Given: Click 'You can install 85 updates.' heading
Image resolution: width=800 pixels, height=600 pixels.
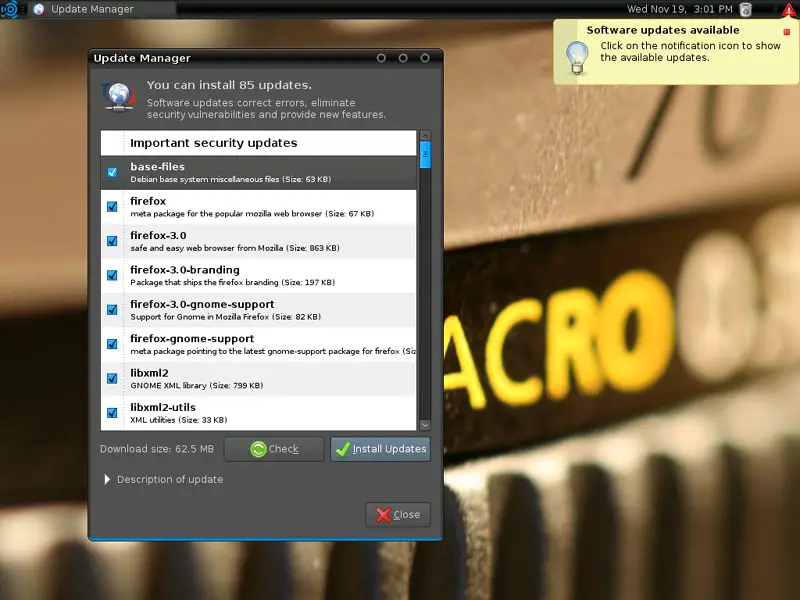Looking at the screenshot, I should click(229, 85).
